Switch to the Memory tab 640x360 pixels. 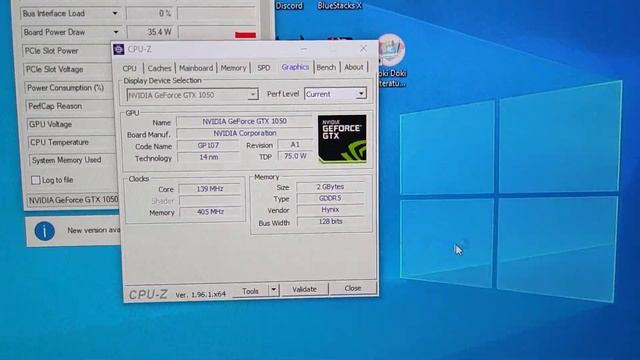pos(233,68)
